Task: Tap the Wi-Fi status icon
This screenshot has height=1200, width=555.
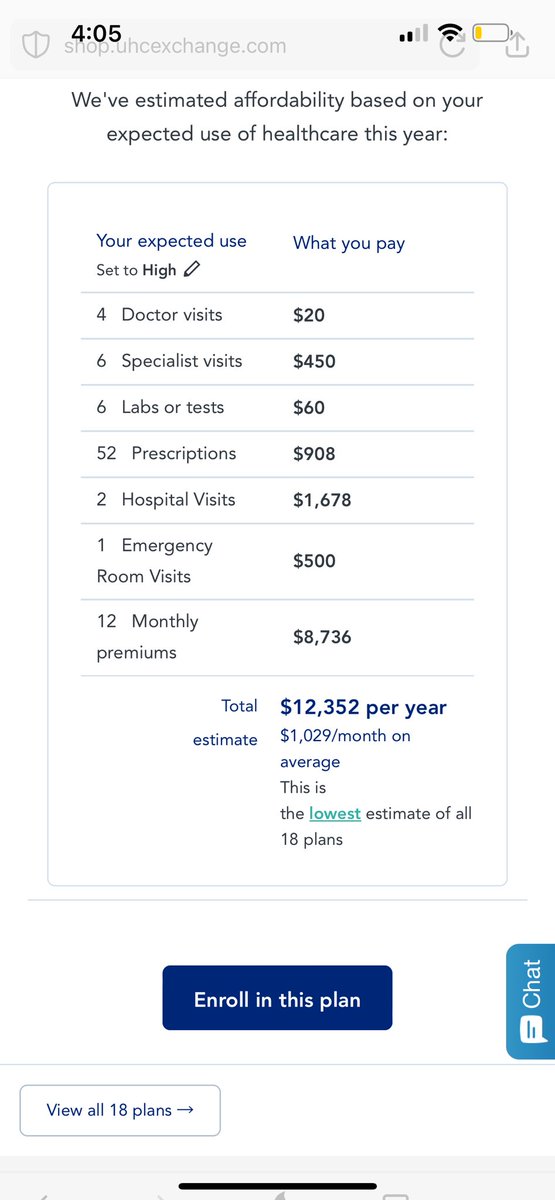Action: (x=451, y=33)
